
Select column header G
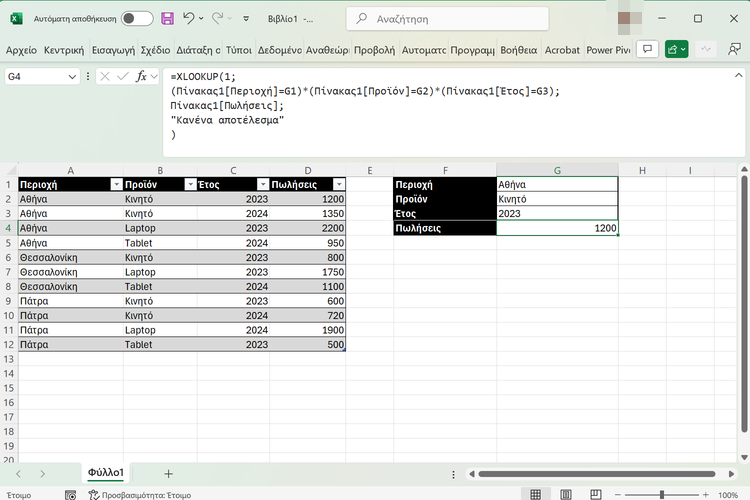coord(557,170)
